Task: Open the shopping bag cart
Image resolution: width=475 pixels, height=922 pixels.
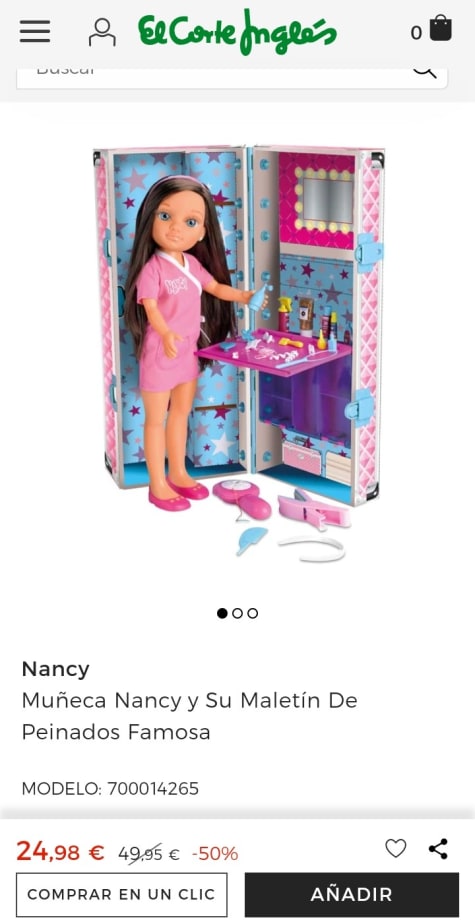Action: click(440, 28)
